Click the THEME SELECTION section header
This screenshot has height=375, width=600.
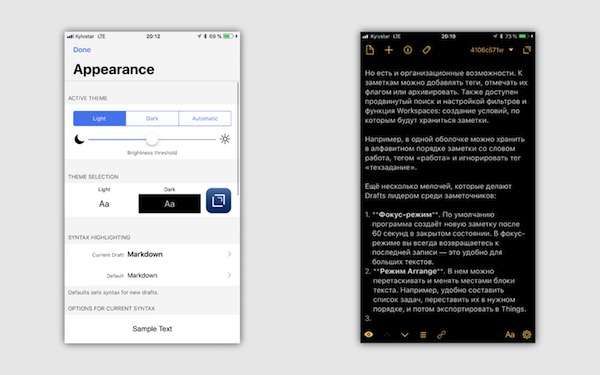coord(93,177)
